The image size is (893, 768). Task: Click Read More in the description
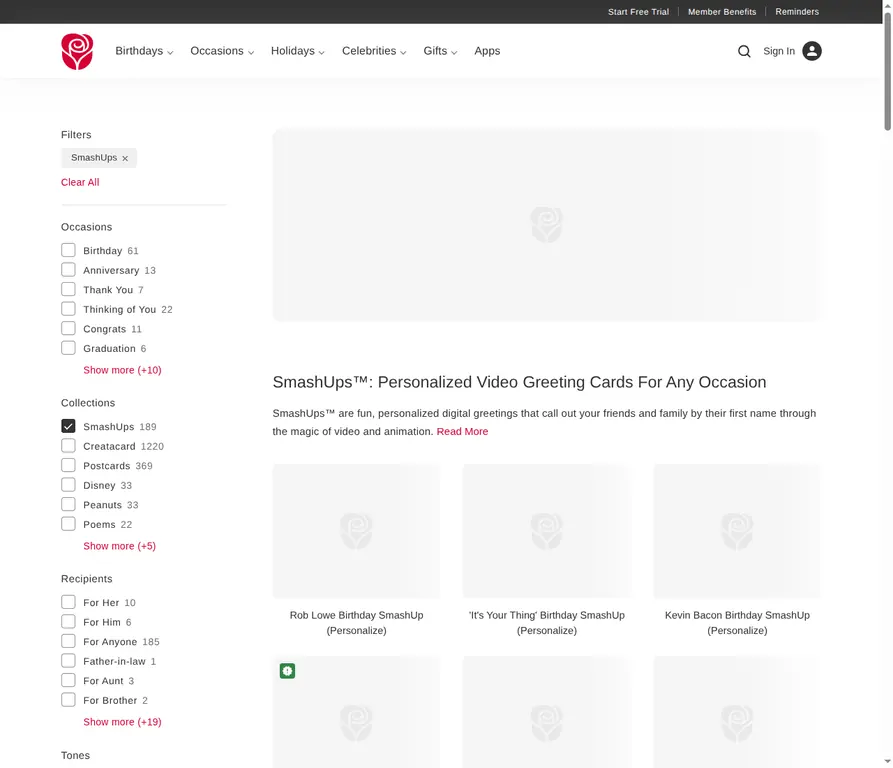(x=462, y=432)
